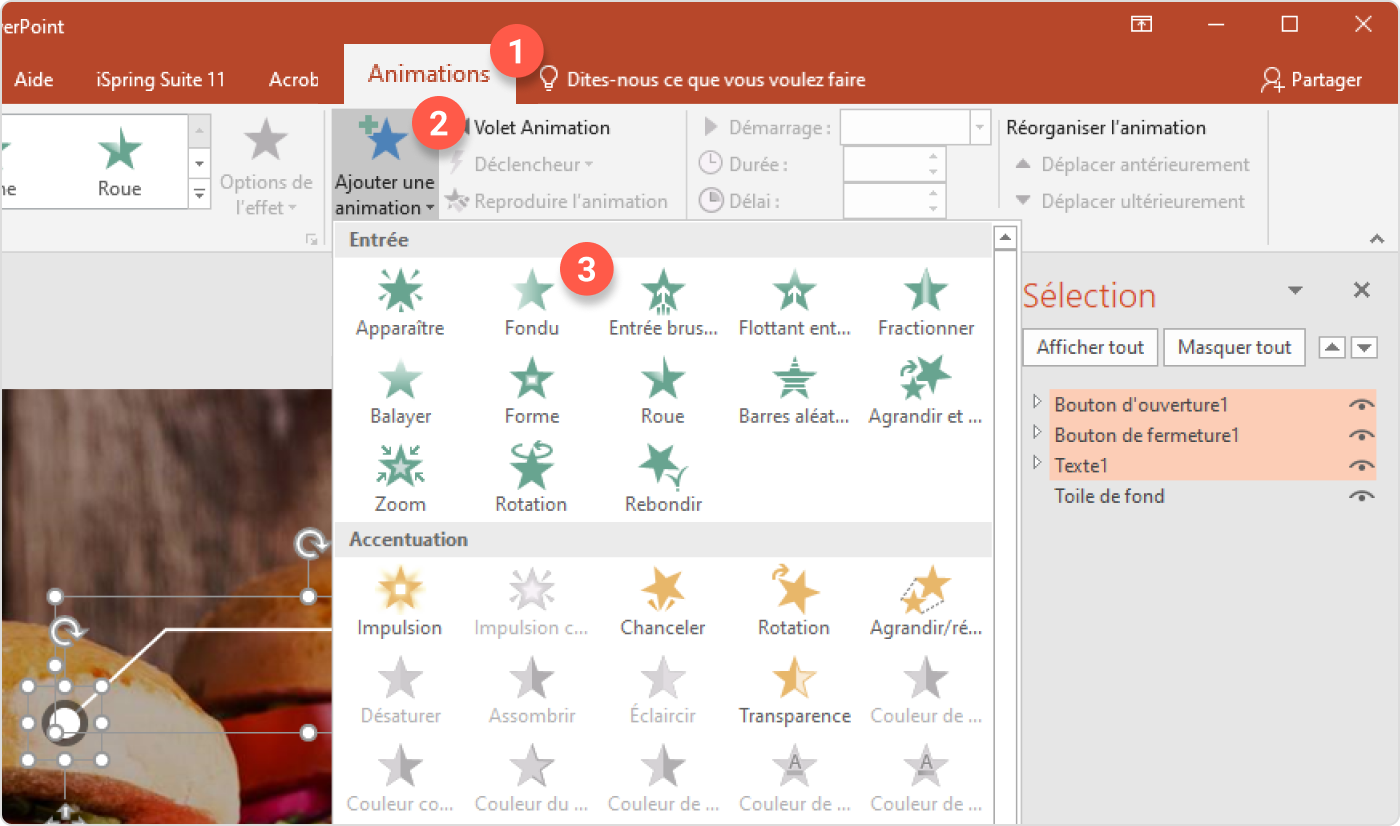Apply the Impulsion emphasis effect

[x=400, y=602]
